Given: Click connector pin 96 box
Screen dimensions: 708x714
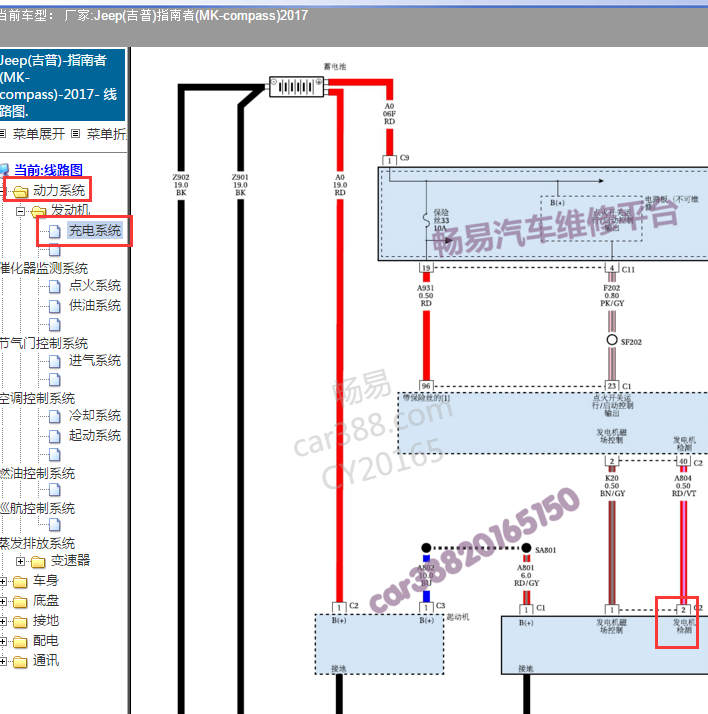Looking at the screenshot, I should pyautogui.click(x=426, y=386).
